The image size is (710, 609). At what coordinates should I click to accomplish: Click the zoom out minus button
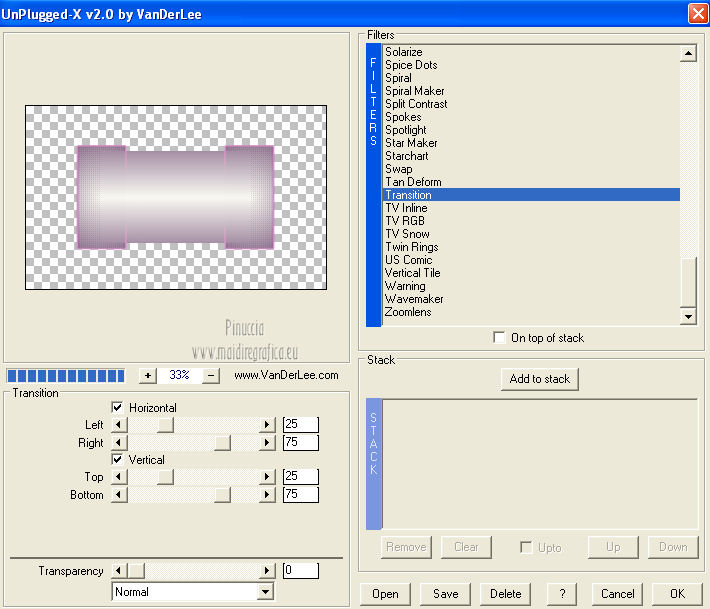(x=211, y=375)
